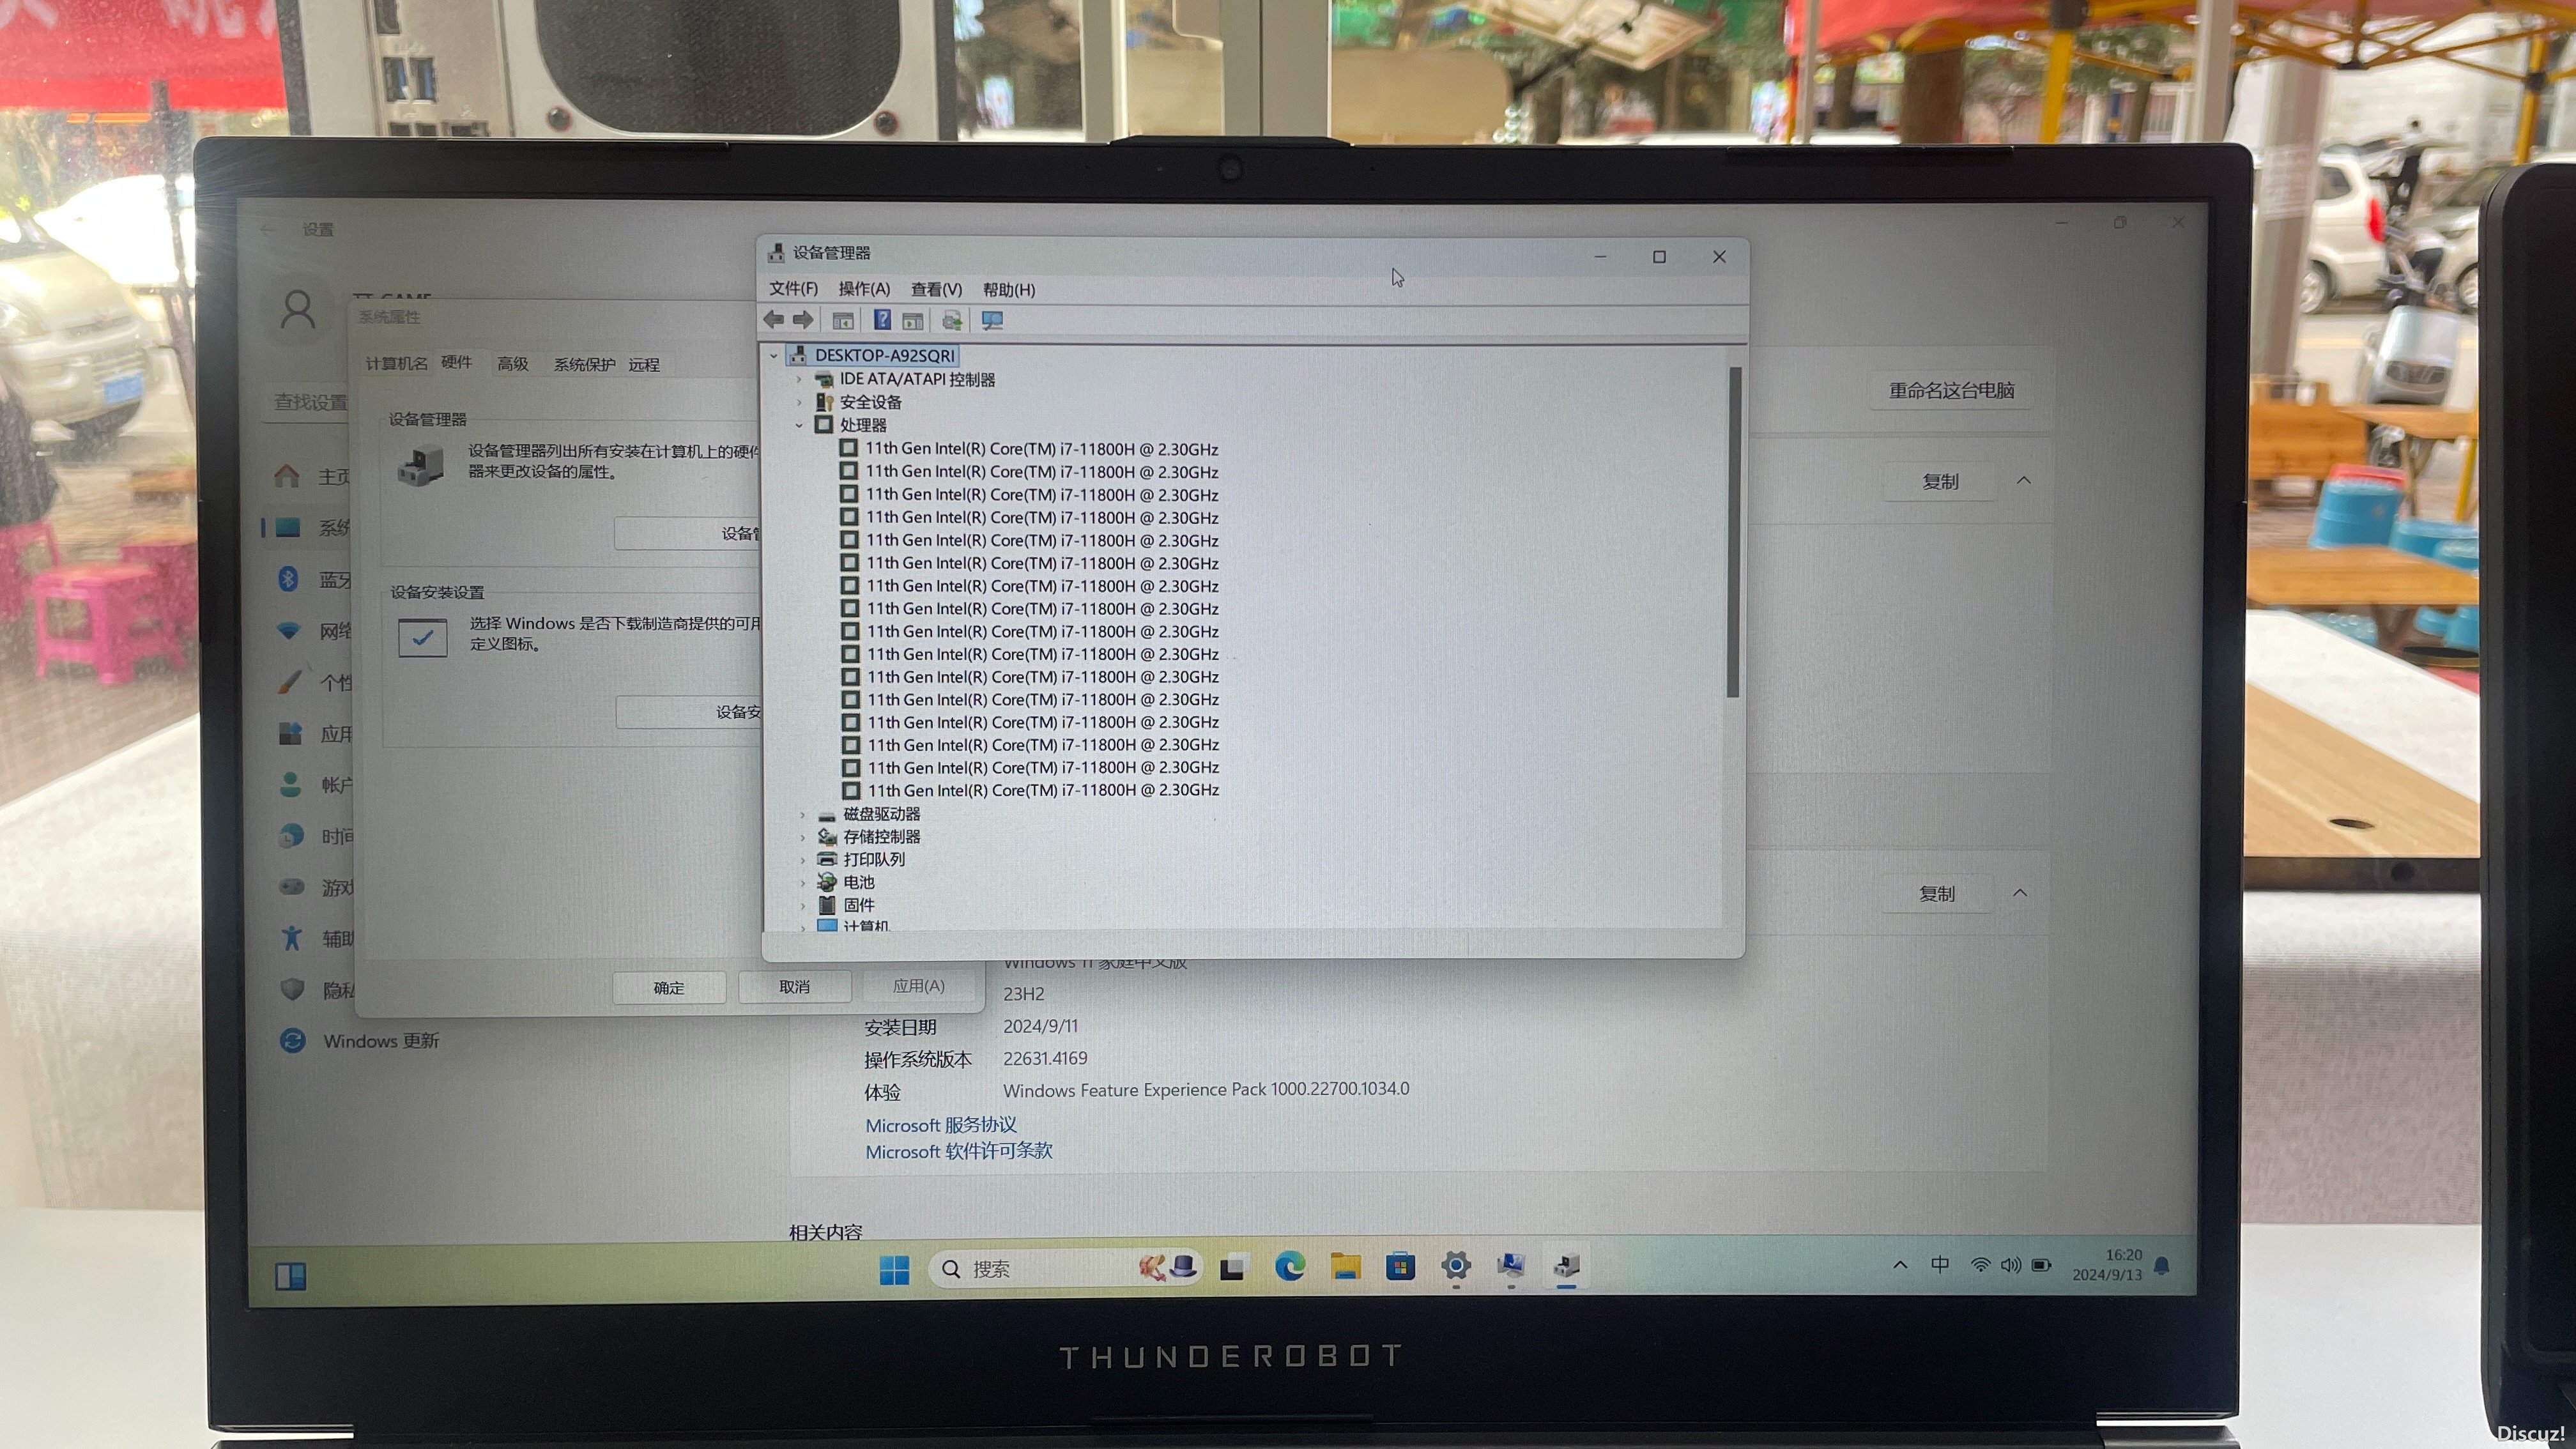Click the action pane toolbar icon
Viewport: 2576px width, 1449px height.
[912, 321]
